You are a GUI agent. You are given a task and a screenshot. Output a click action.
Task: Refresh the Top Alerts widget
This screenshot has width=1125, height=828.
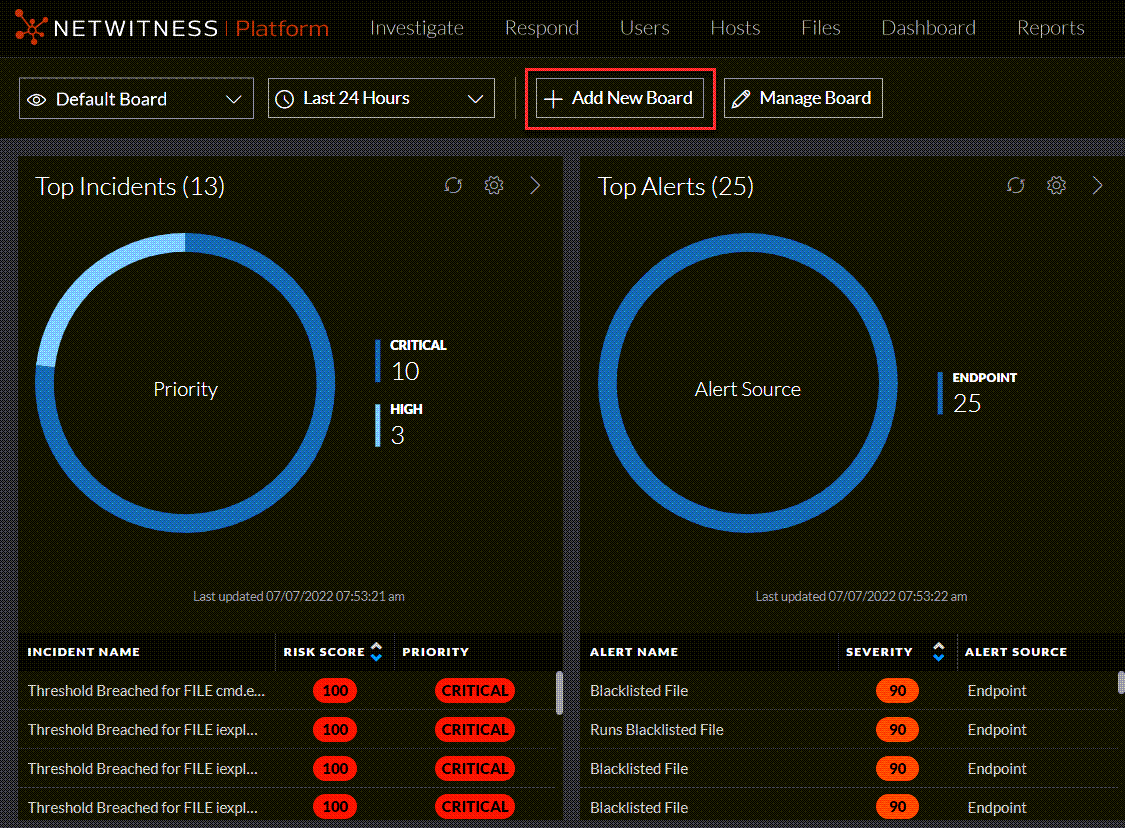(x=1016, y=186)
